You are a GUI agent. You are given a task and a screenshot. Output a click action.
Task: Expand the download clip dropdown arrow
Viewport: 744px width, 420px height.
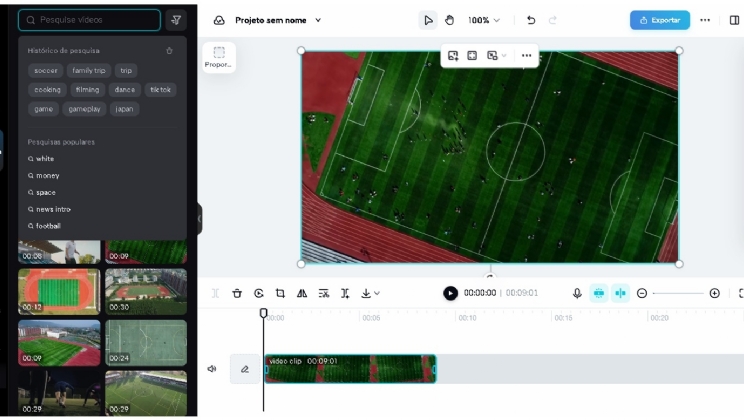[x=377, y=293]
